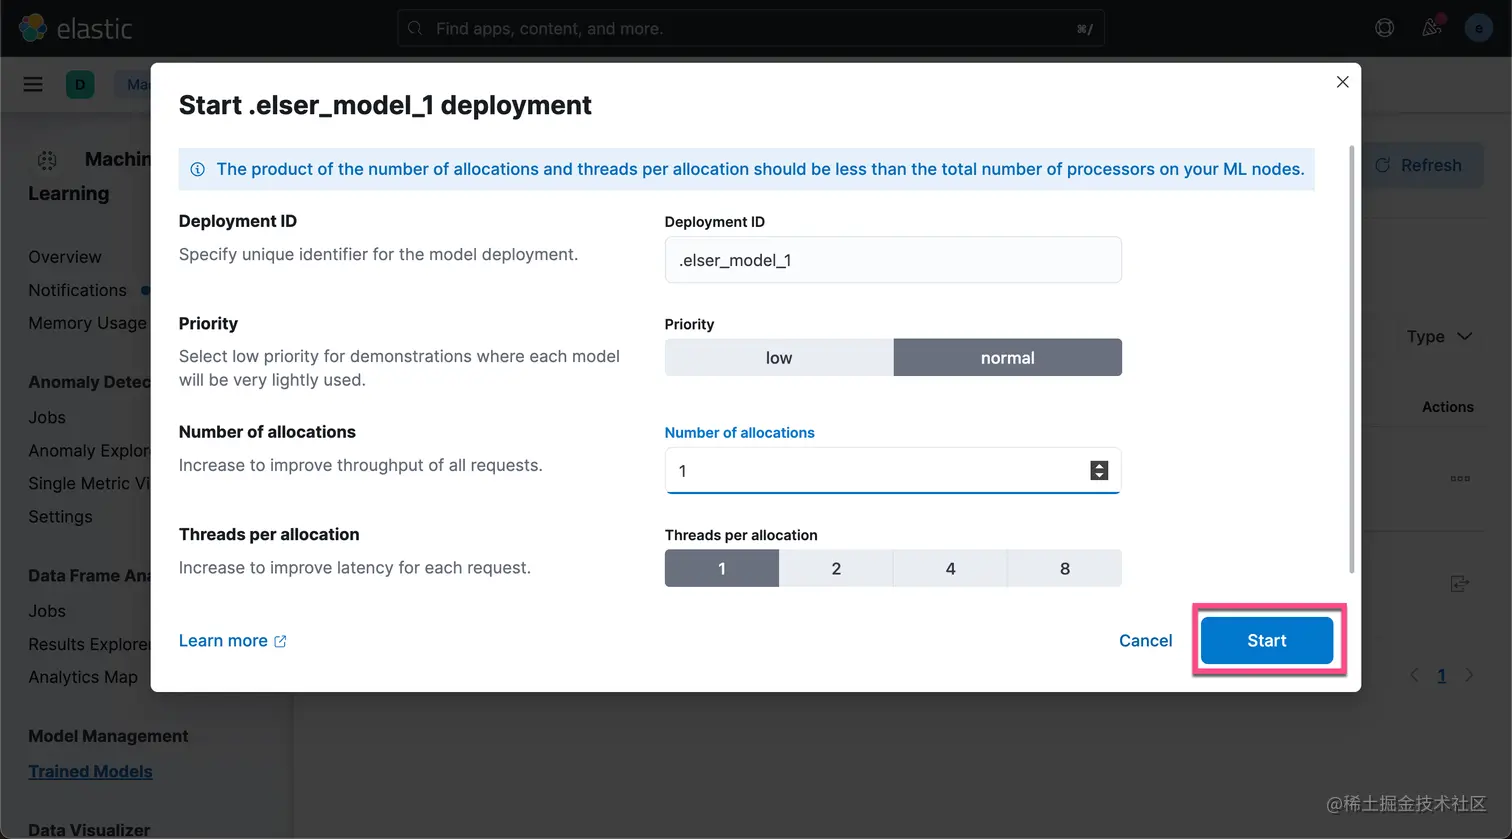The image size is (1512, 839).
Task: Click the green D space avatar
Action: 80,84
